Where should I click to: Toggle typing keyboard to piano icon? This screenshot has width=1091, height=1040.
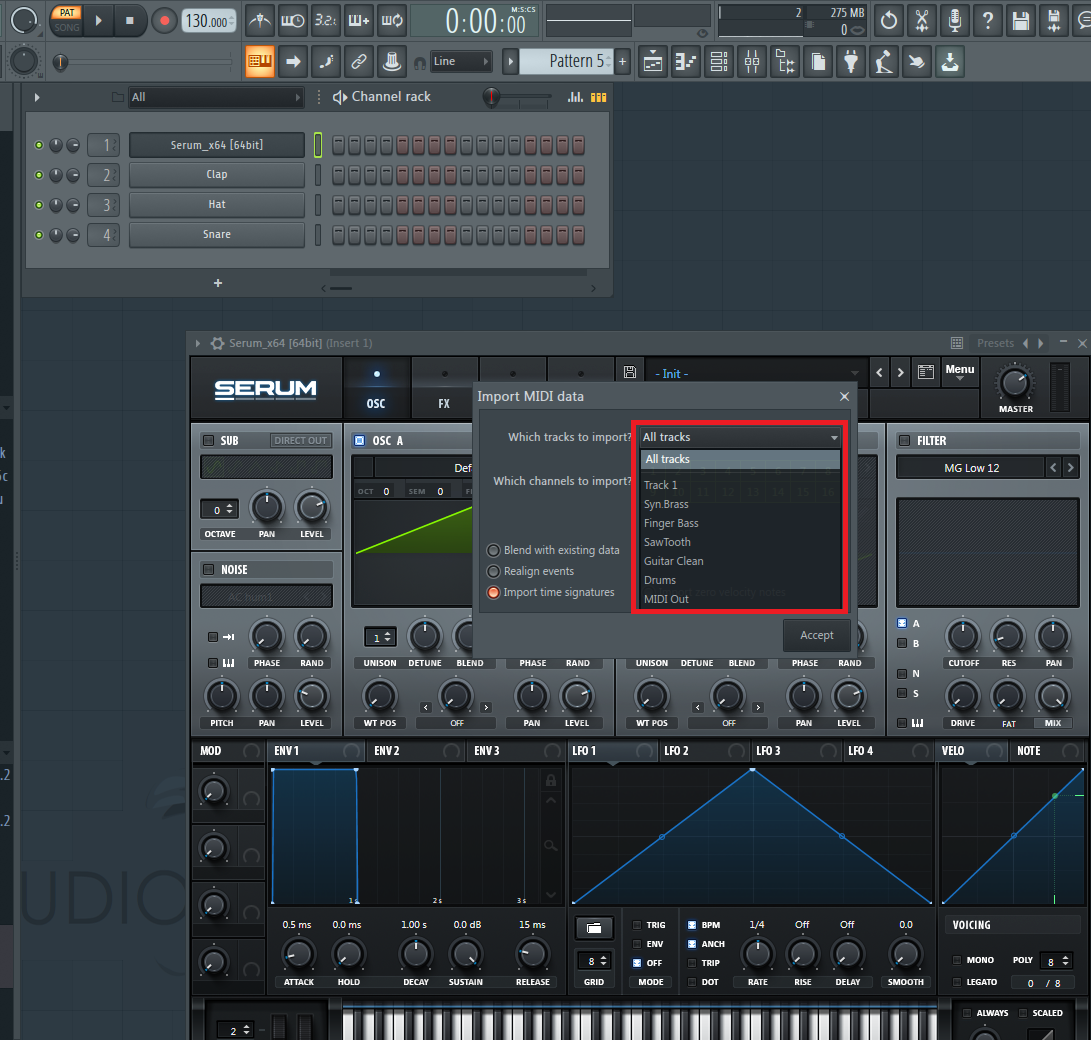point(260,61)
